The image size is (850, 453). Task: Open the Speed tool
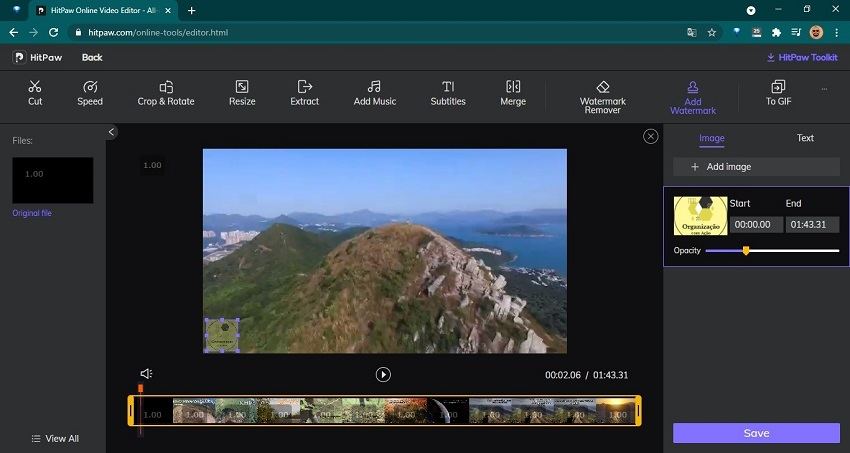90,93
